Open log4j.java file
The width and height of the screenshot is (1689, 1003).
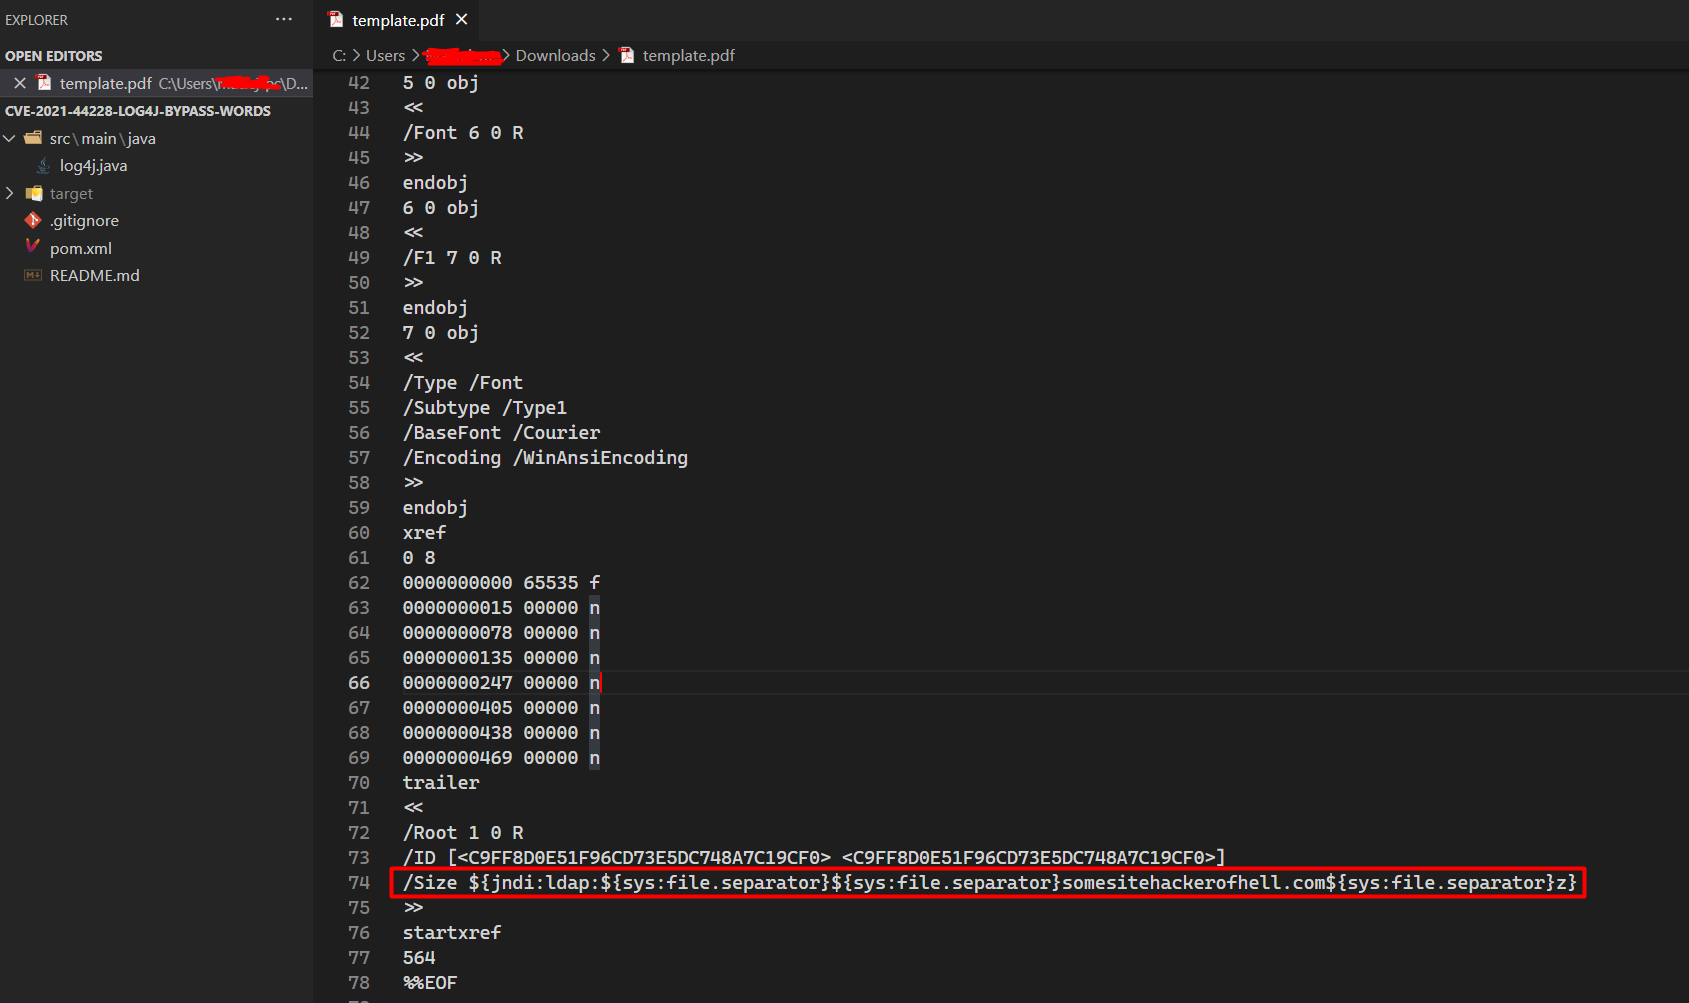click(93, 166)
